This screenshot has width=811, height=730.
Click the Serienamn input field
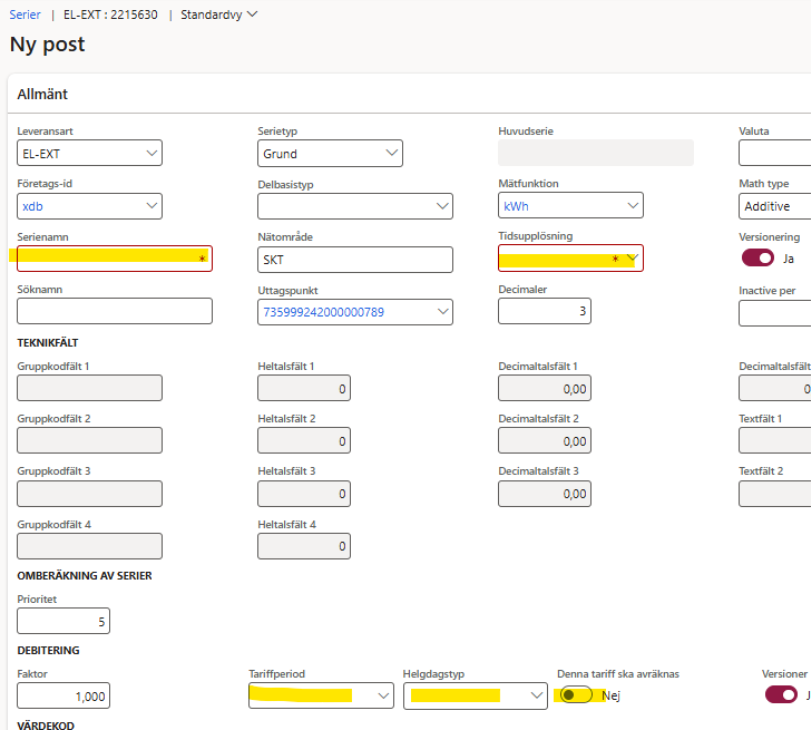pyautogui.click(x=108, y=258)
